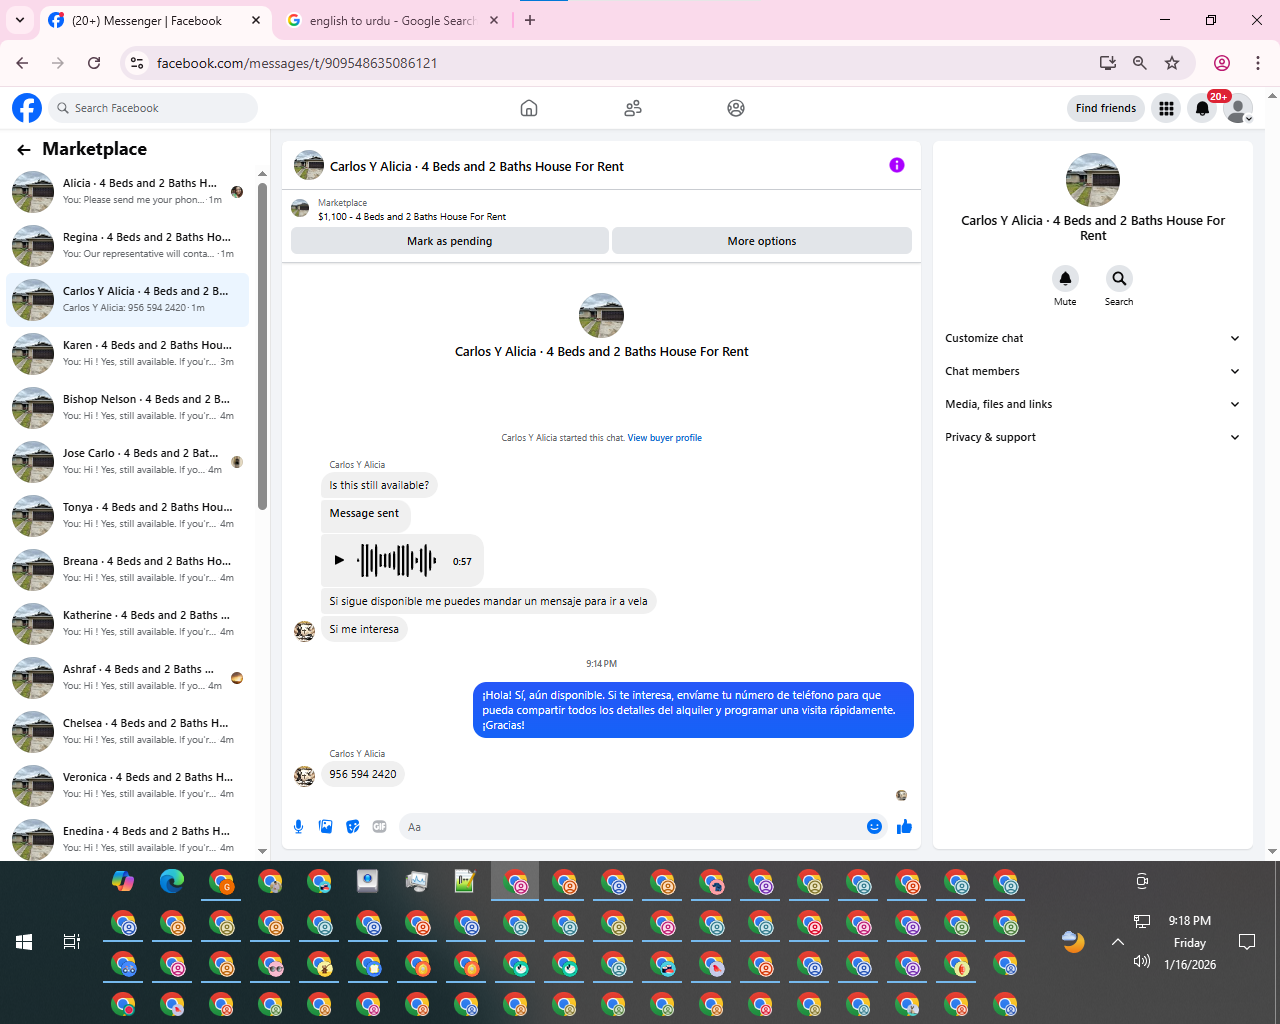Image resolution: width=1280 pixels, height=1024 pixels.
Task: Click More options button
Action: tap(762, 241)
